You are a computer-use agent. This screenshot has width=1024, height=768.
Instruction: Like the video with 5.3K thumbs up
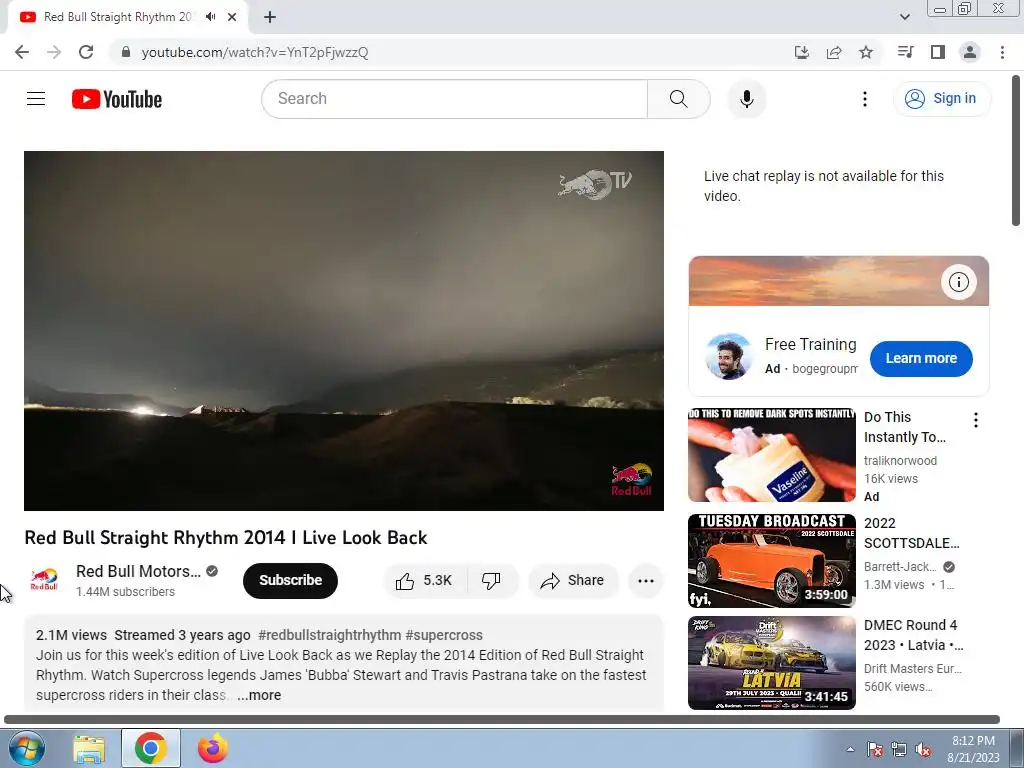point(424,581)
